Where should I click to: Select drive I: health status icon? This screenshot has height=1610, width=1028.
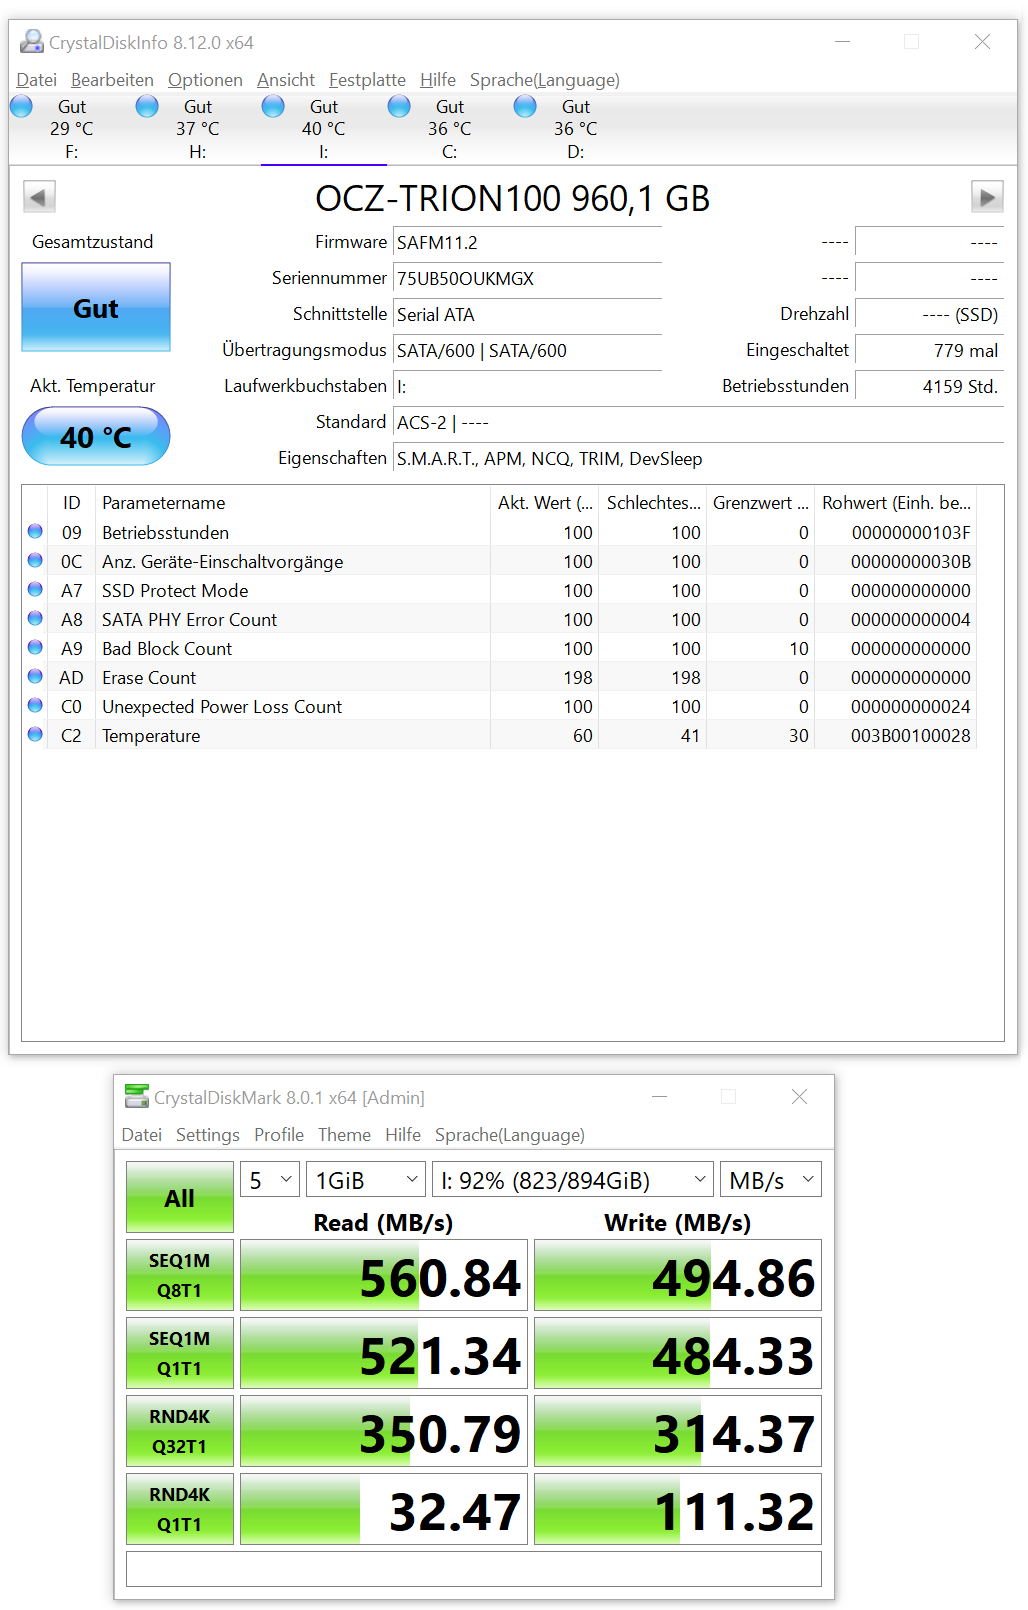pyautogui.click(x=273, y=106)
